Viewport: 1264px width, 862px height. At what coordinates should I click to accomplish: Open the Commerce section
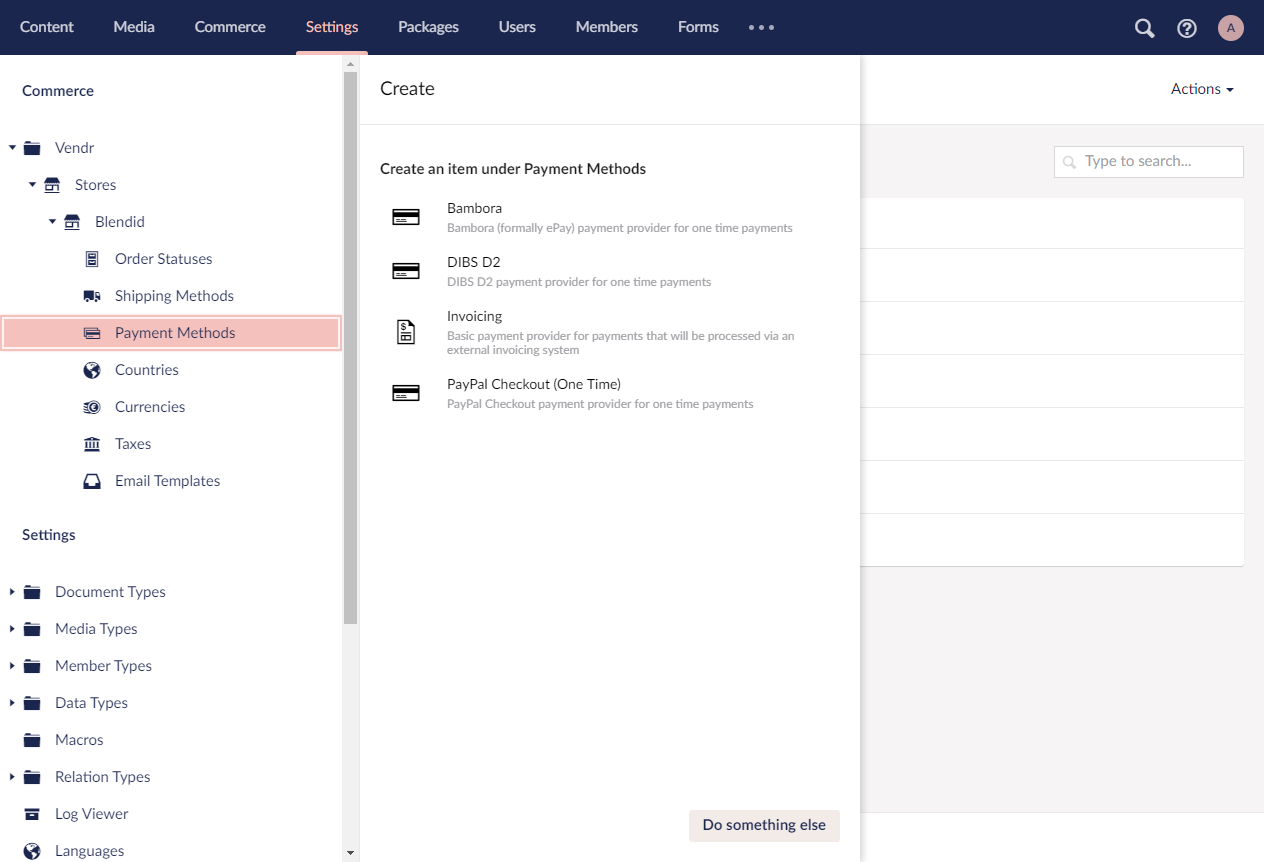click(230, 27)
